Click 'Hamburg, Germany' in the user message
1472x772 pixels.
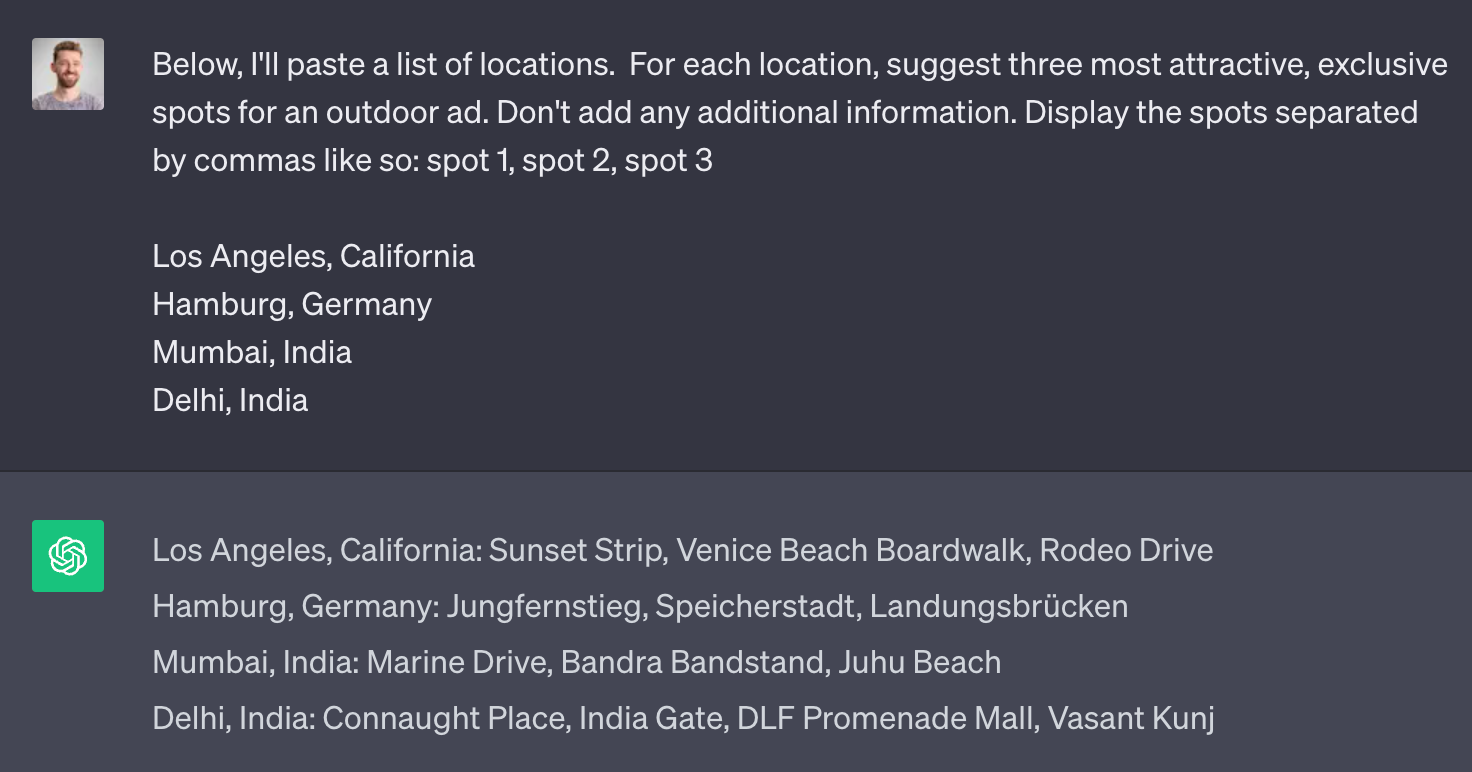point(292,304)
